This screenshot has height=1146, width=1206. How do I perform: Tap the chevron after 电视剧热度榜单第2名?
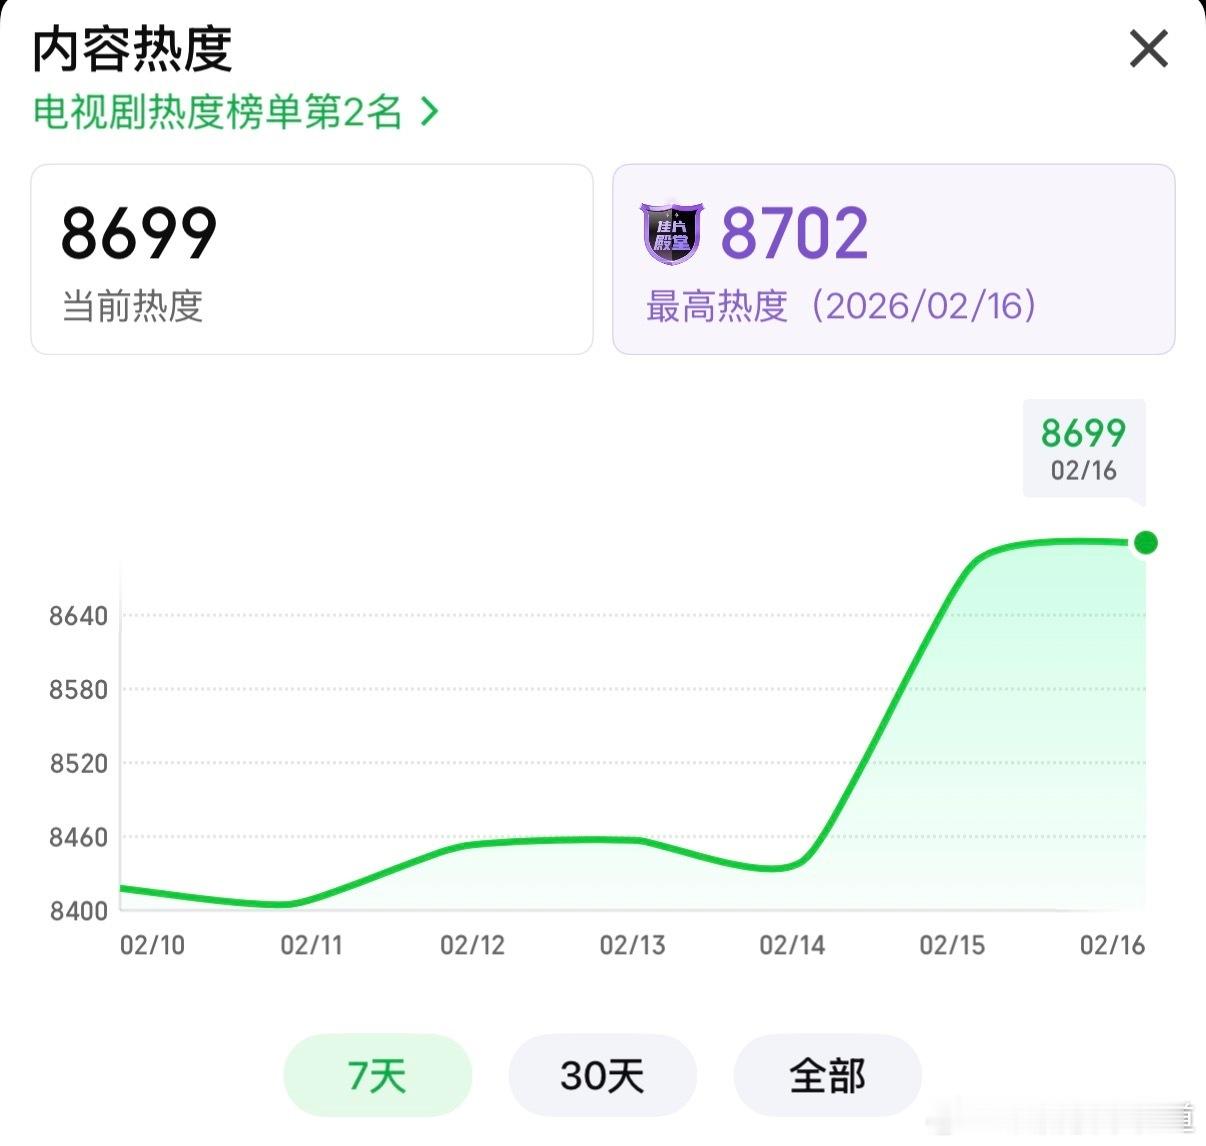tap(430, 113)
